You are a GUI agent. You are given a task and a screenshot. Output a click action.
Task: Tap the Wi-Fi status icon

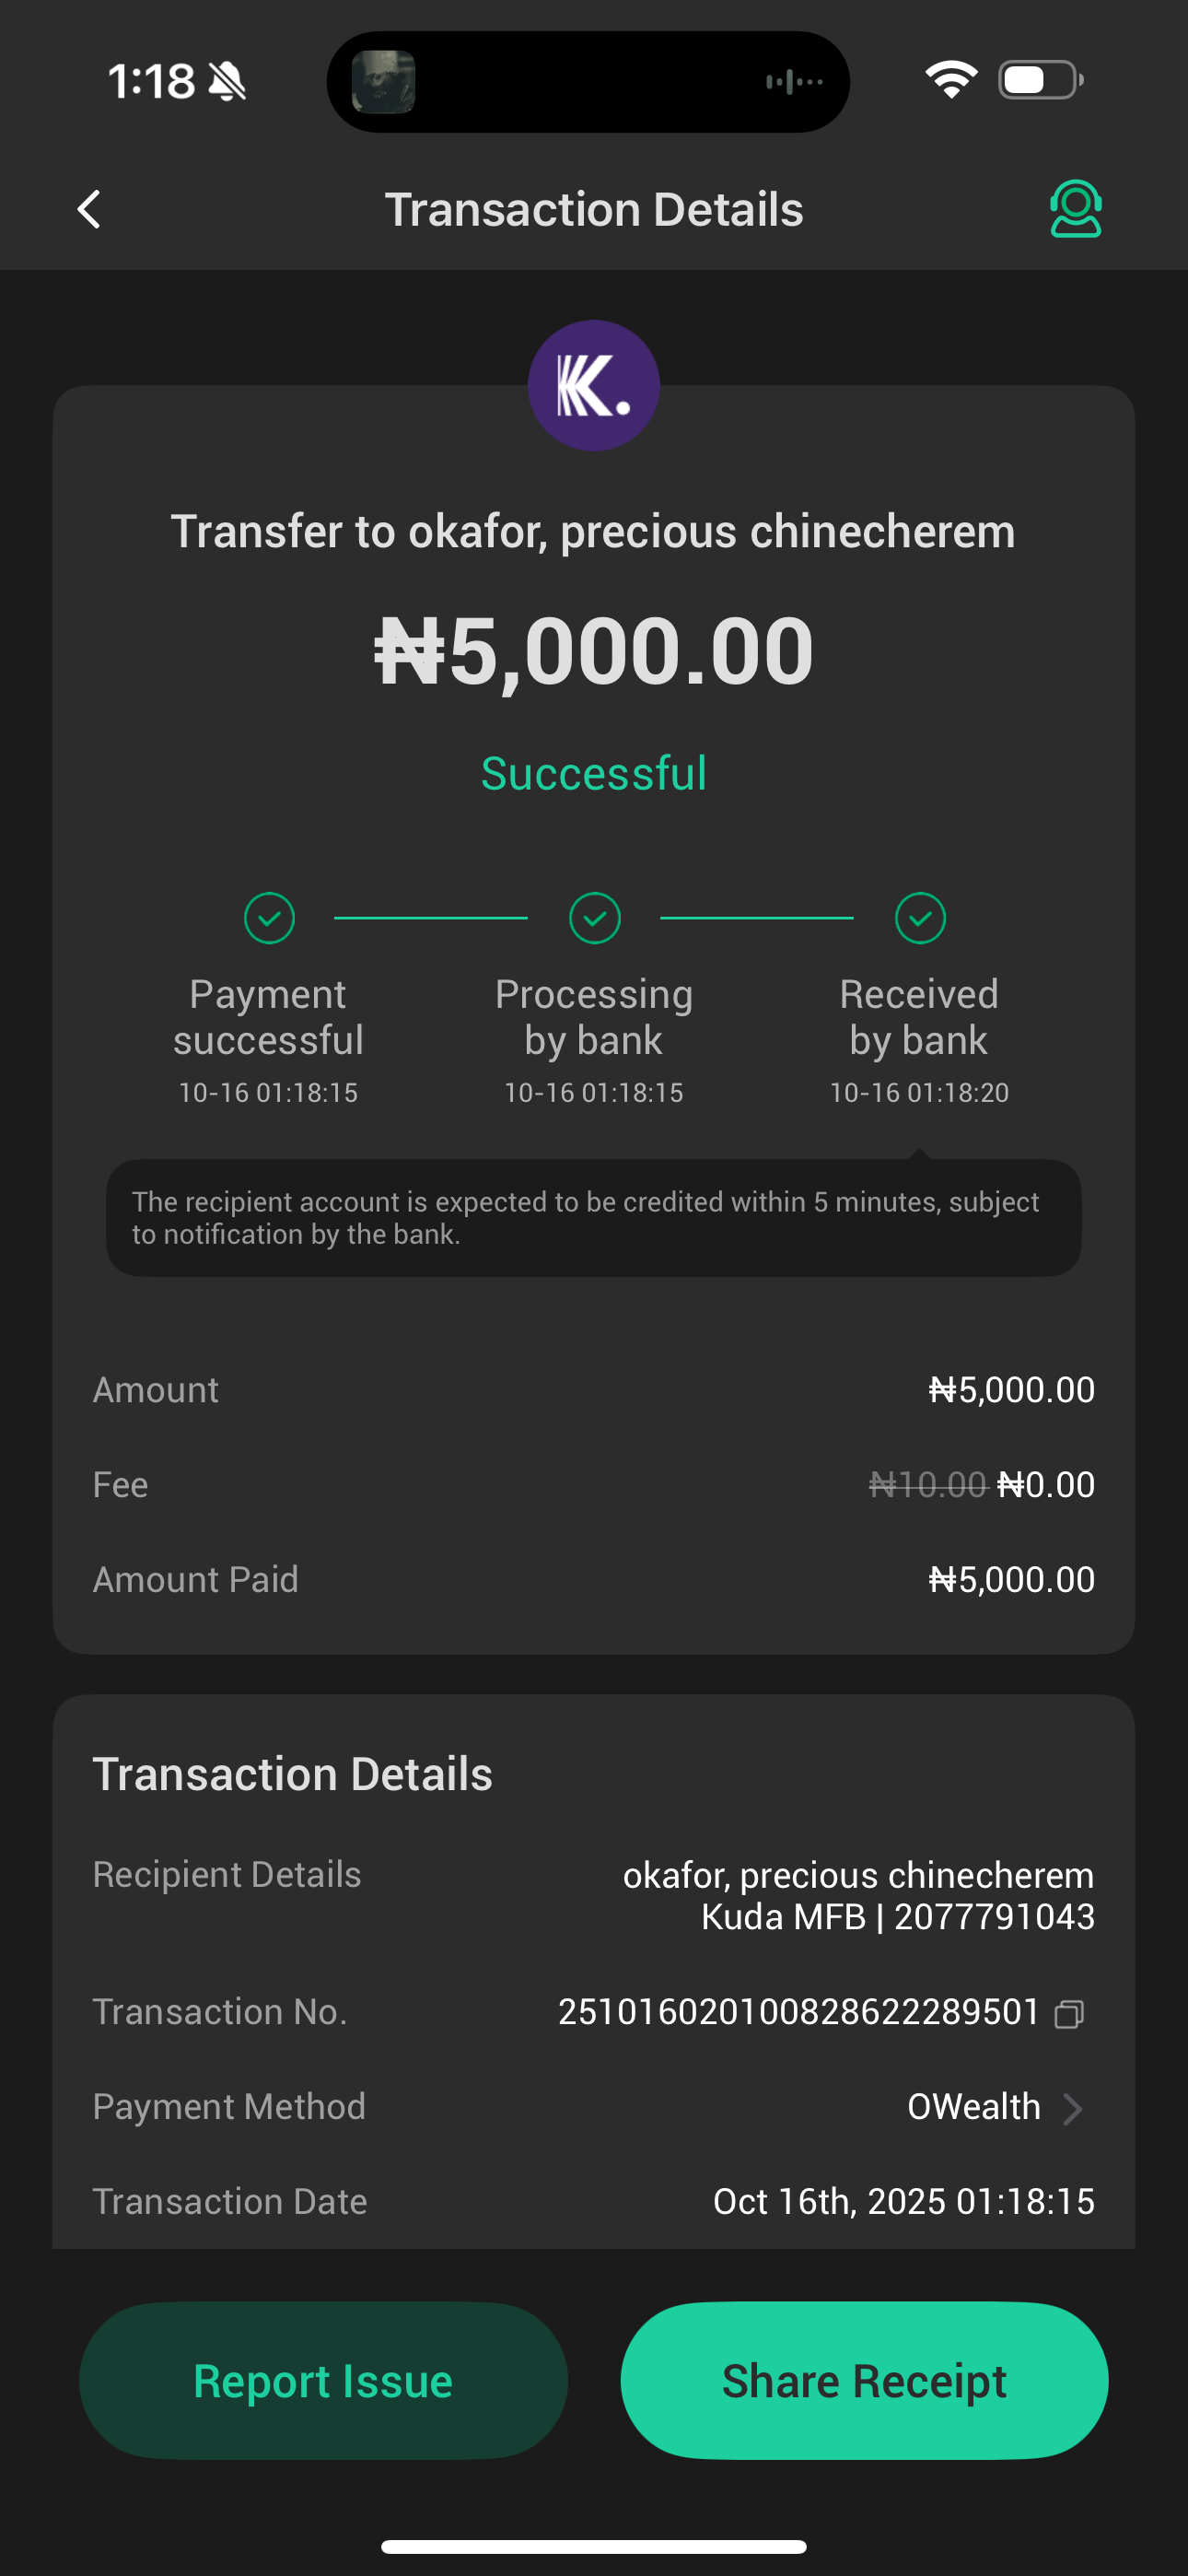tap(951, 80)
